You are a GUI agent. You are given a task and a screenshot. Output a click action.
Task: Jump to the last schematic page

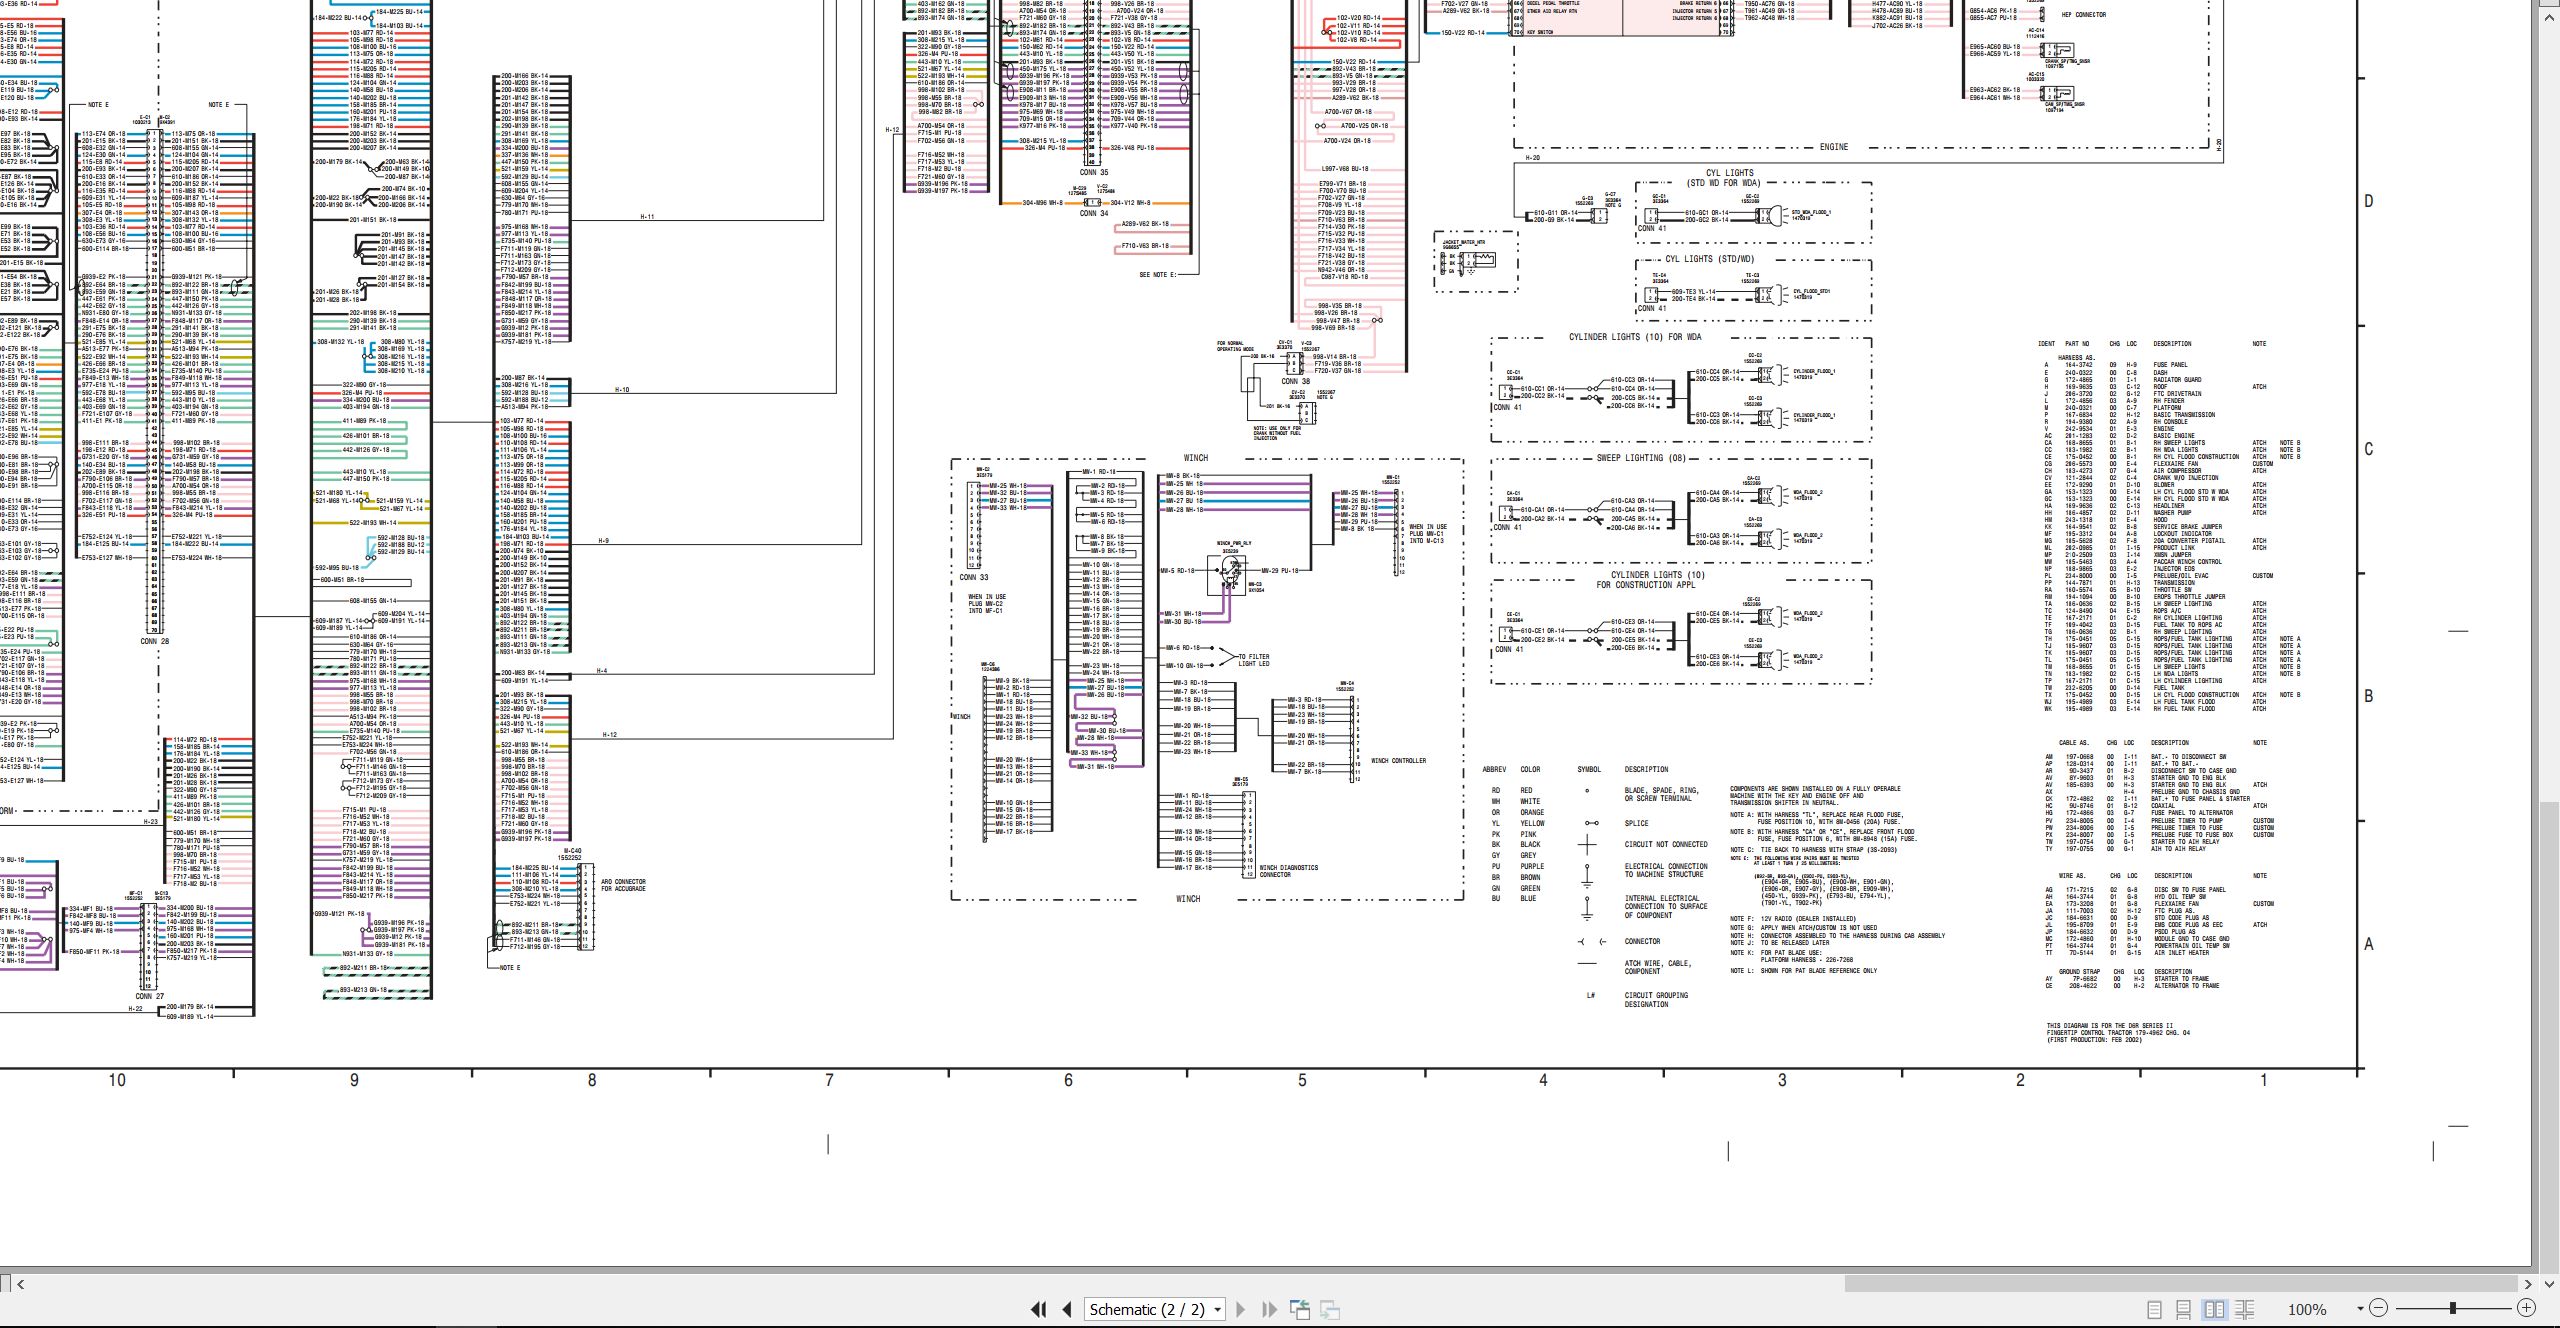tap(1269, 1309)
